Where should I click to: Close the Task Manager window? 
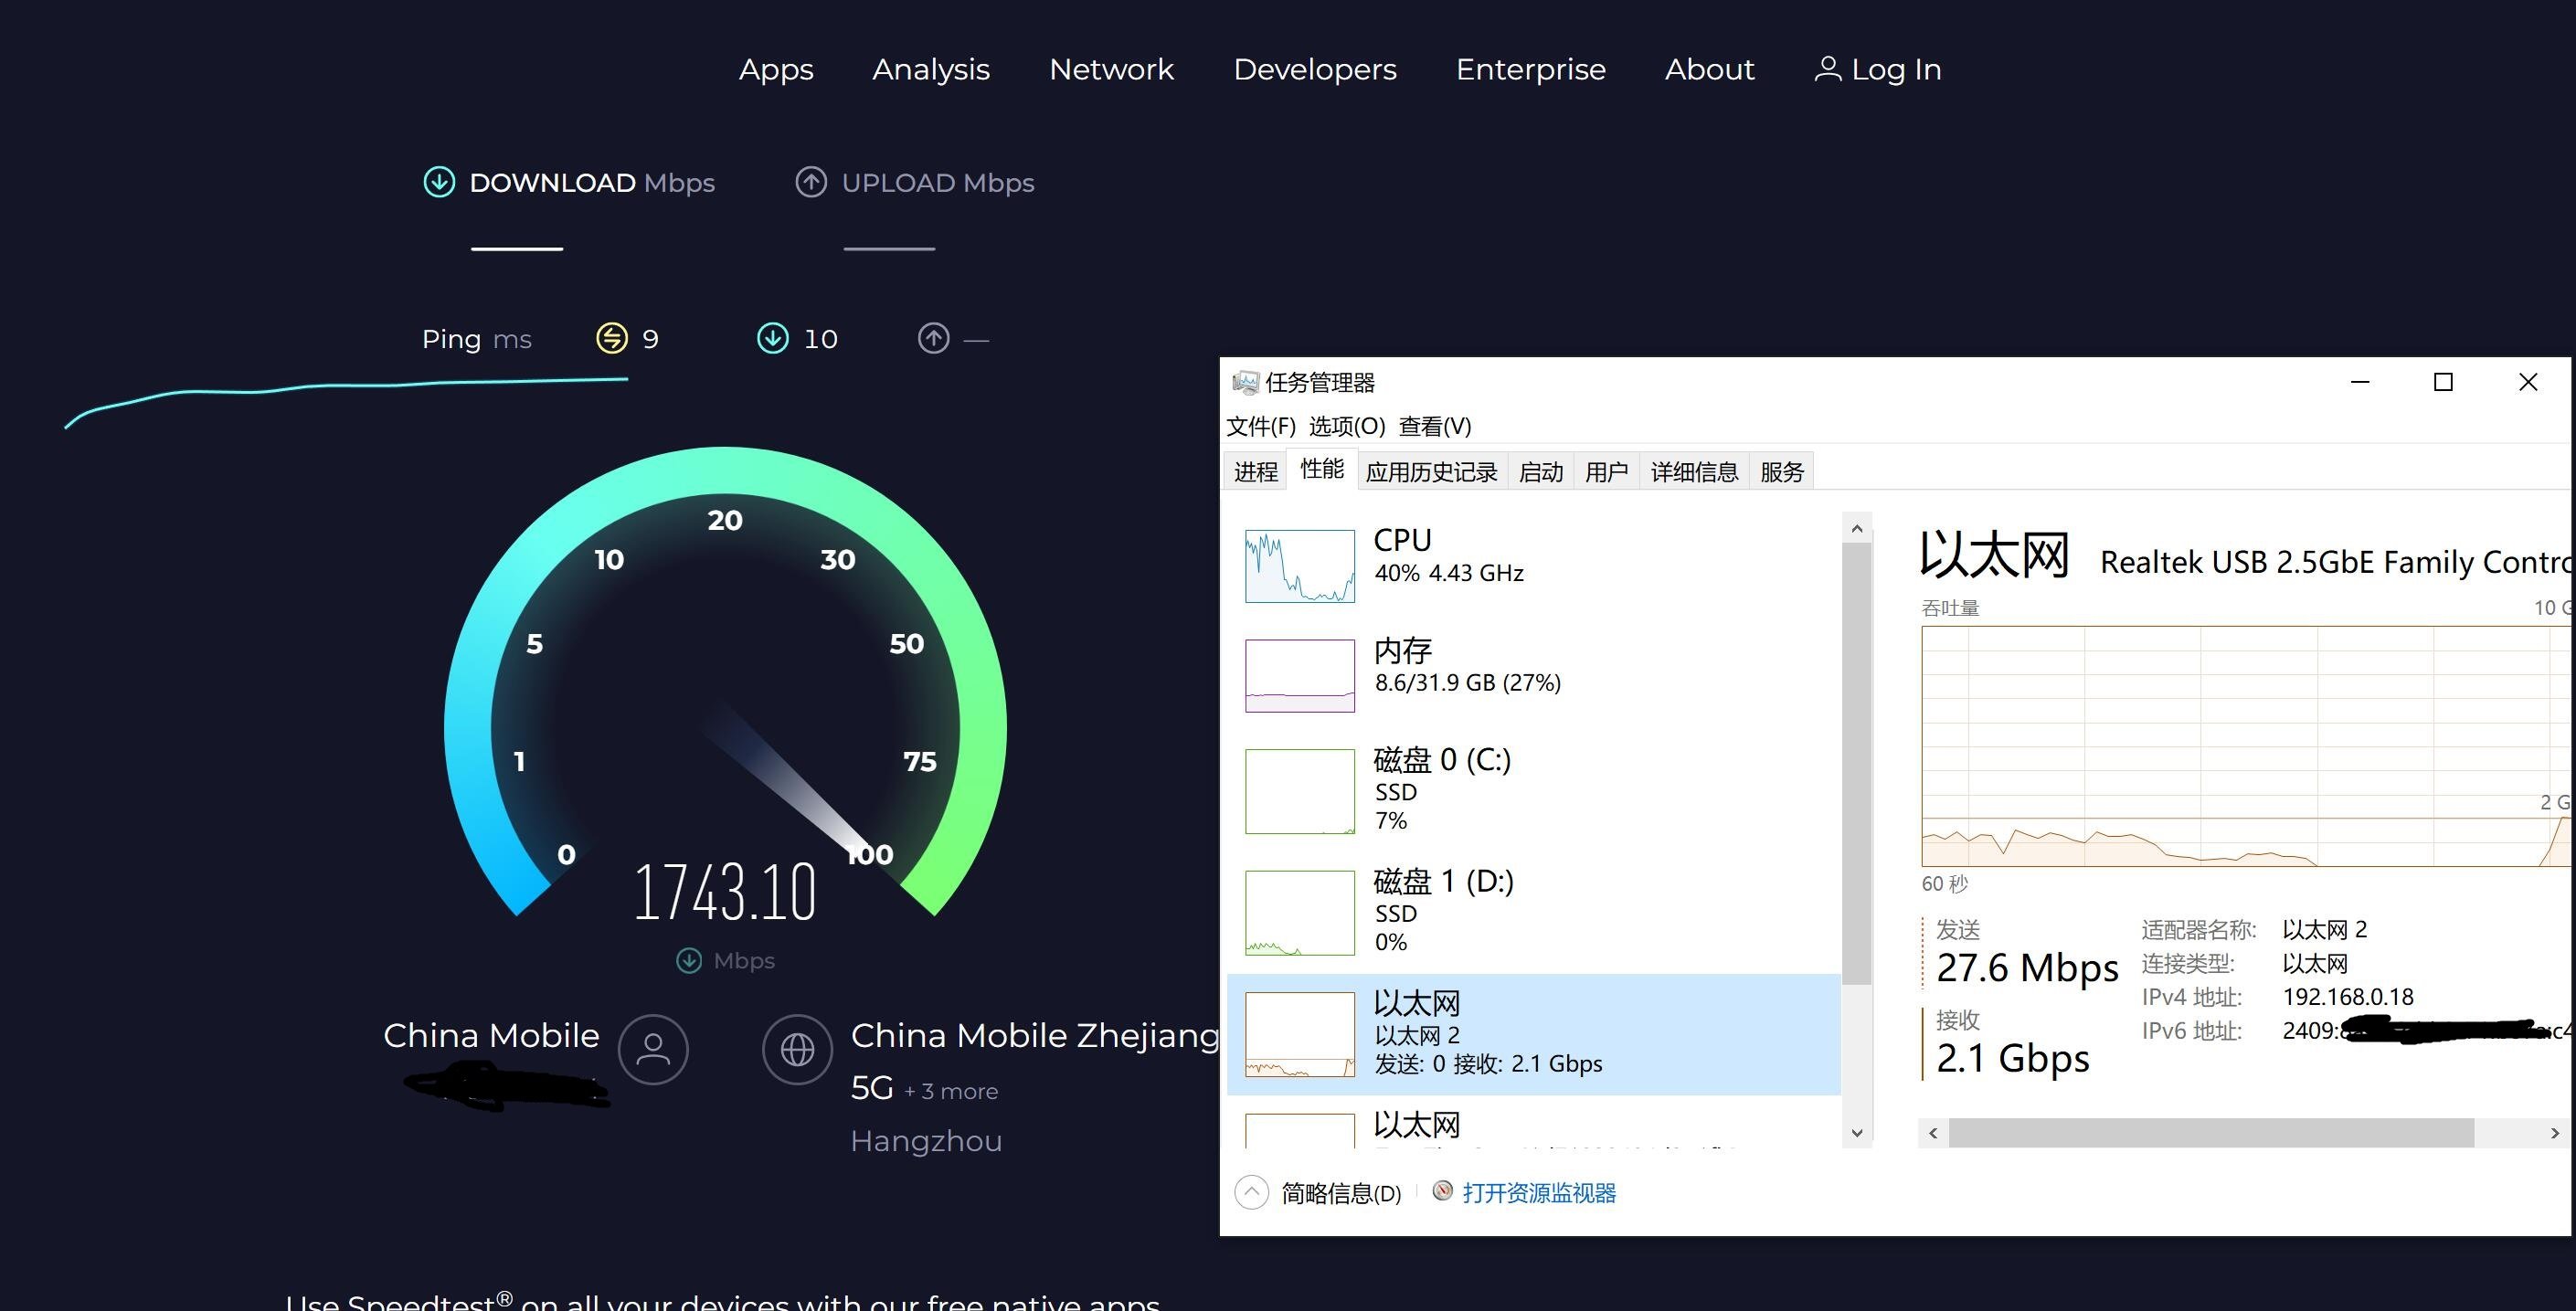click(x=2528, y=382)
